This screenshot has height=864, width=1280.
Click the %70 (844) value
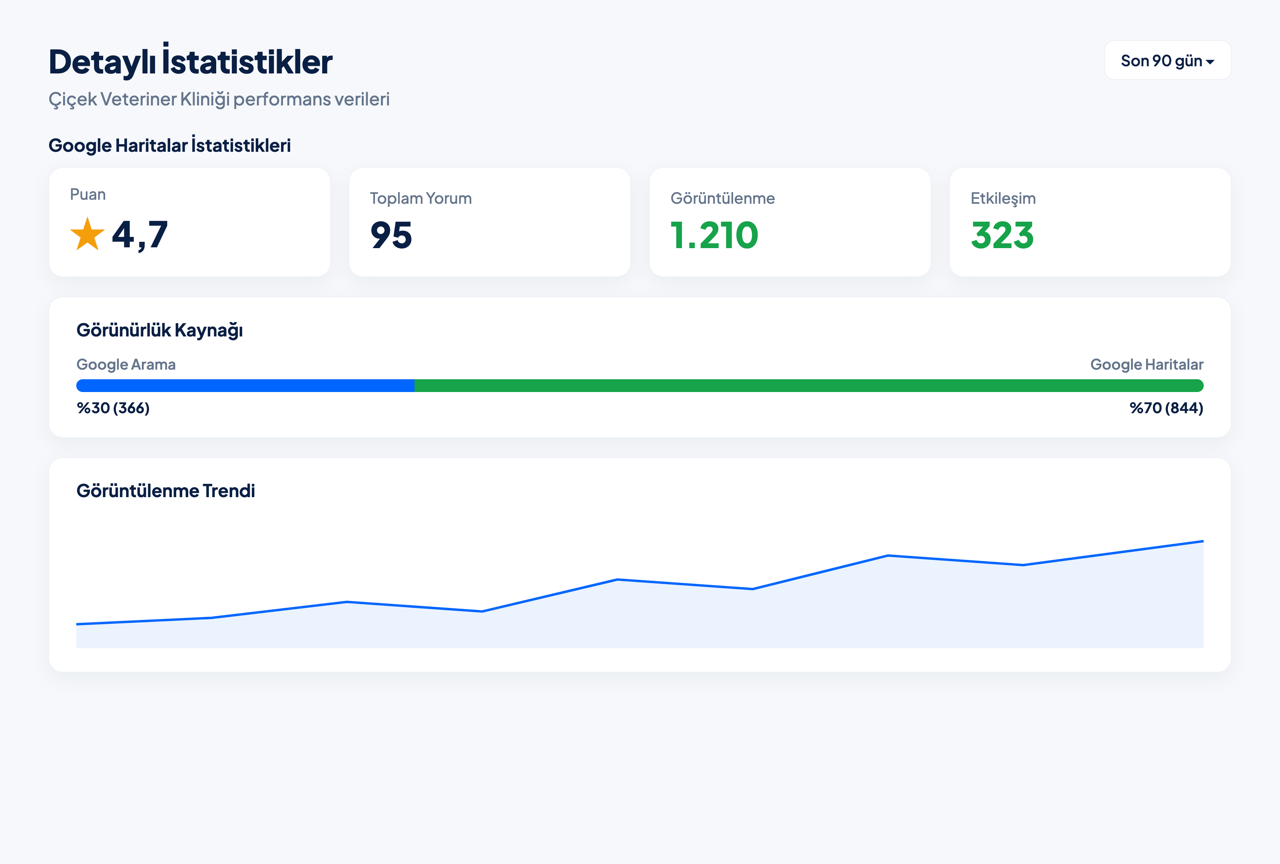1167,408
